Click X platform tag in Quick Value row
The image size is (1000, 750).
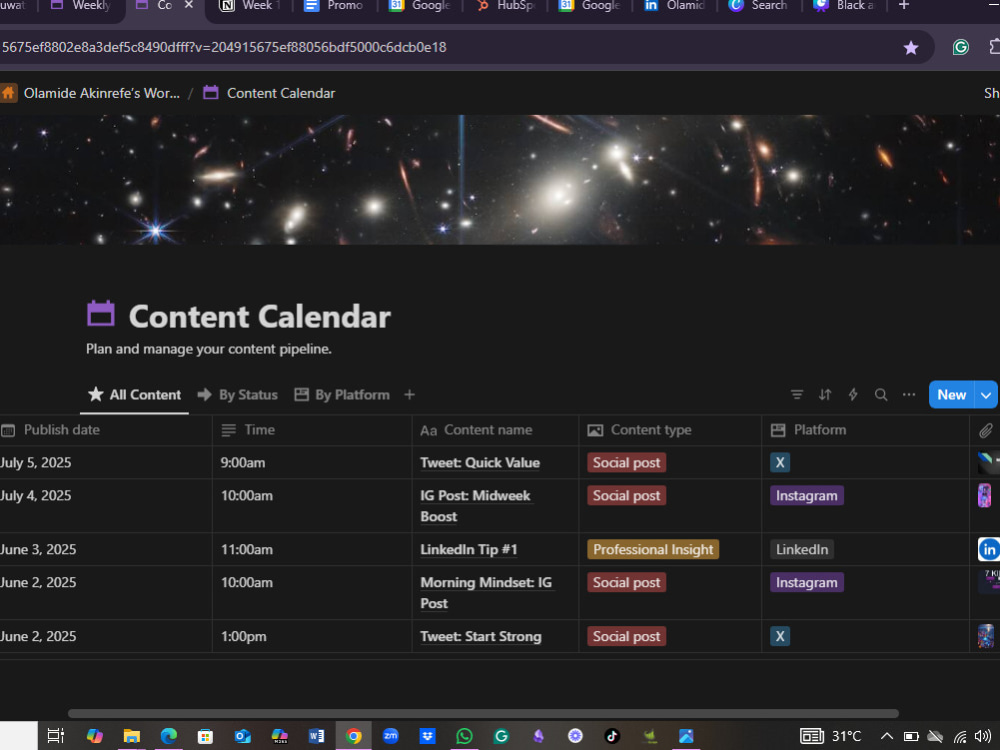(780, 462)
